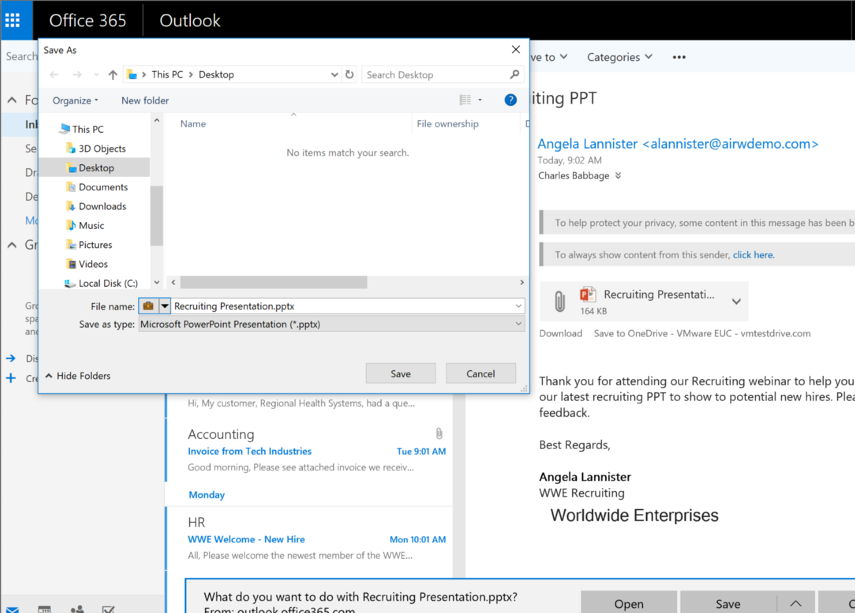Open the Categories menu in Outlook
Viewport: 855px width, 613px height.
619,57
